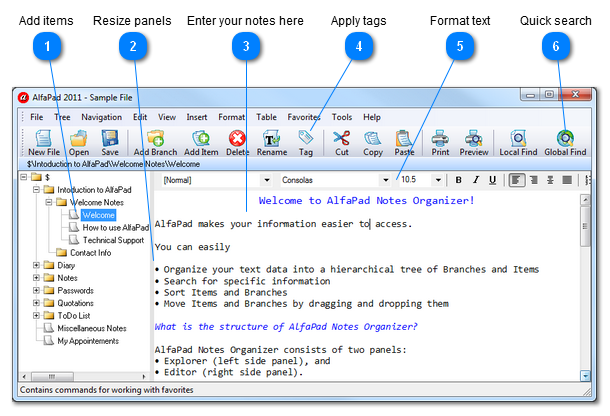This screenshot has width=610, height=416.
Task: Open the File menu
Action: [x=37, y=117]
